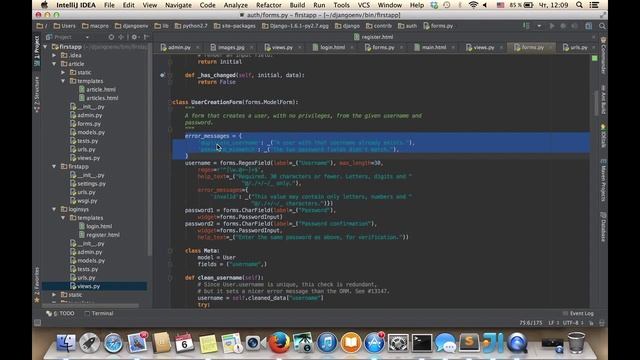This screenshot has width=640, height=360.
Task: Click the LF line separator selector
Action: point(553,323)
